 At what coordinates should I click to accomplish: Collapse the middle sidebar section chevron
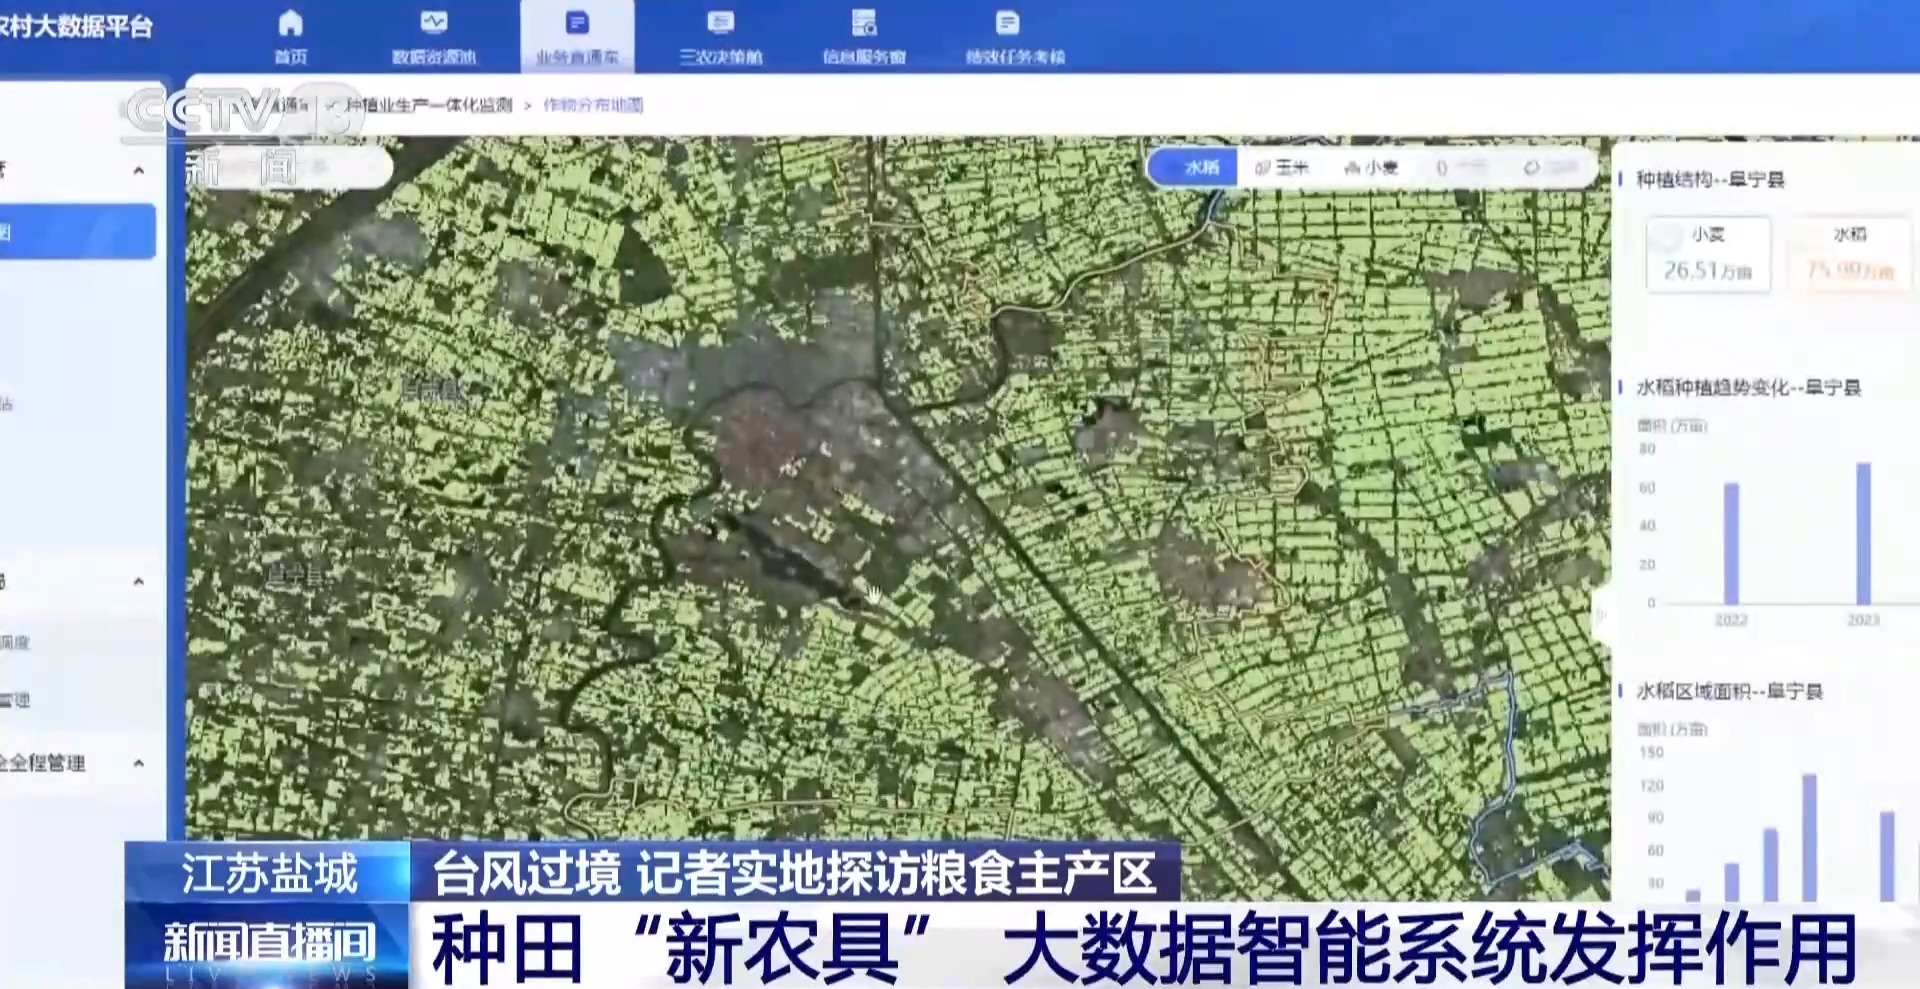(139, 581)
